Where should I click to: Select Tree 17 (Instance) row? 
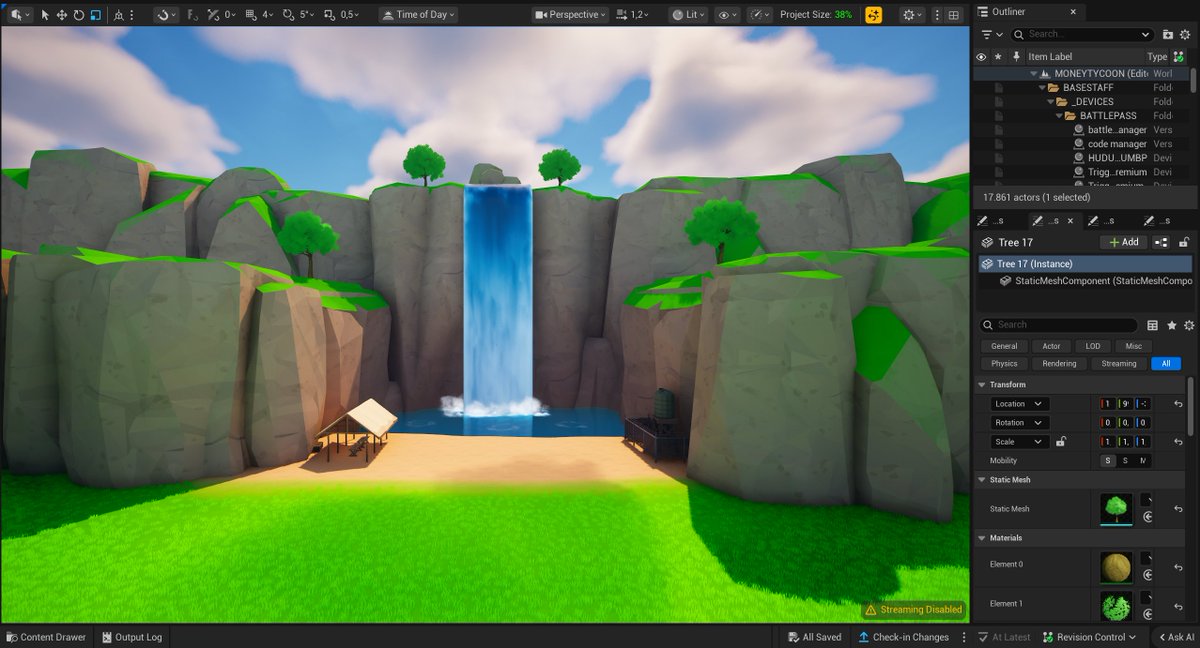click(1085, 264)
